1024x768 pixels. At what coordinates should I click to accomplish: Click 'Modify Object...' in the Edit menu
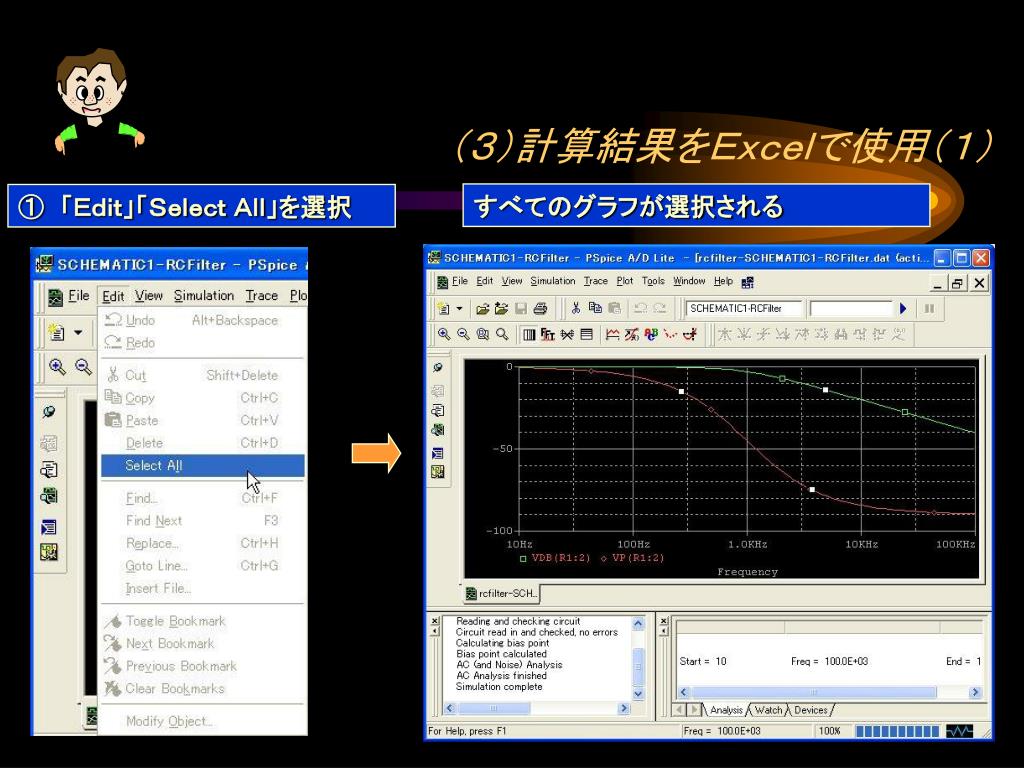[202, 721]
